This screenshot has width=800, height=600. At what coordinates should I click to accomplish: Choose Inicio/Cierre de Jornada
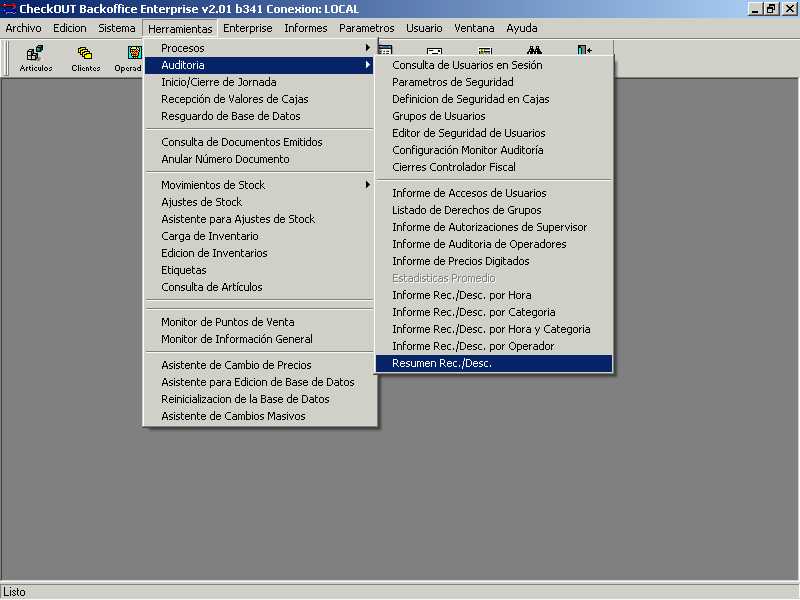pyautogui.click(x=259, y=82)
